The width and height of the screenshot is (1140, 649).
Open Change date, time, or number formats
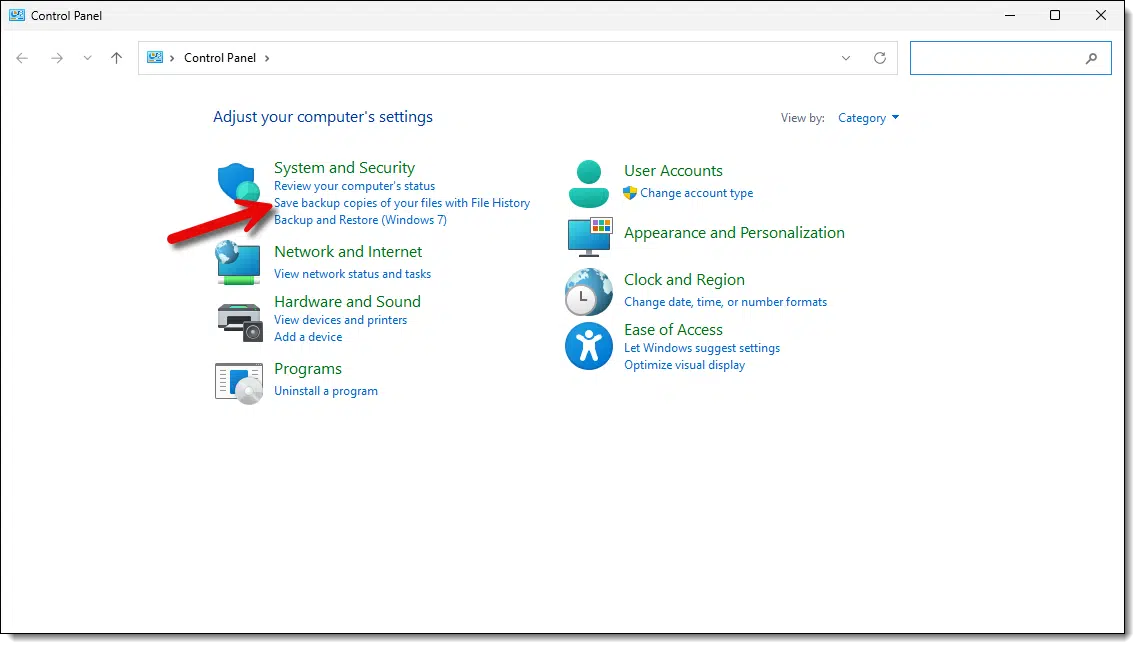tap(725, 302)
